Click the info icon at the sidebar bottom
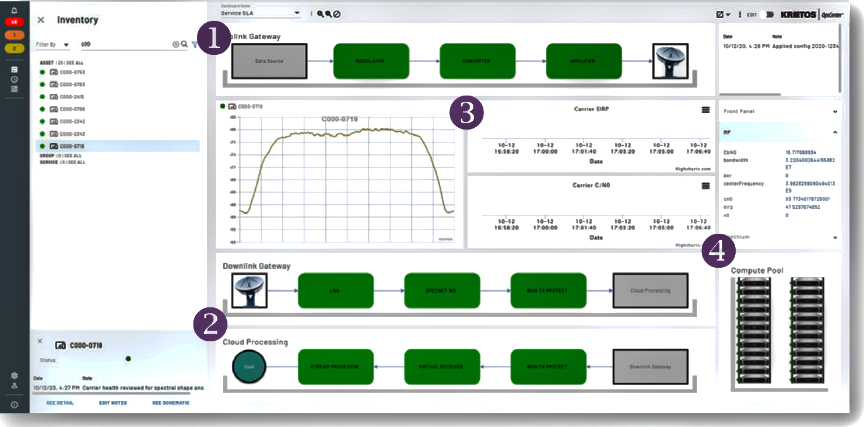The height and width of the screenshot is (427, 864). coord(14,404)
